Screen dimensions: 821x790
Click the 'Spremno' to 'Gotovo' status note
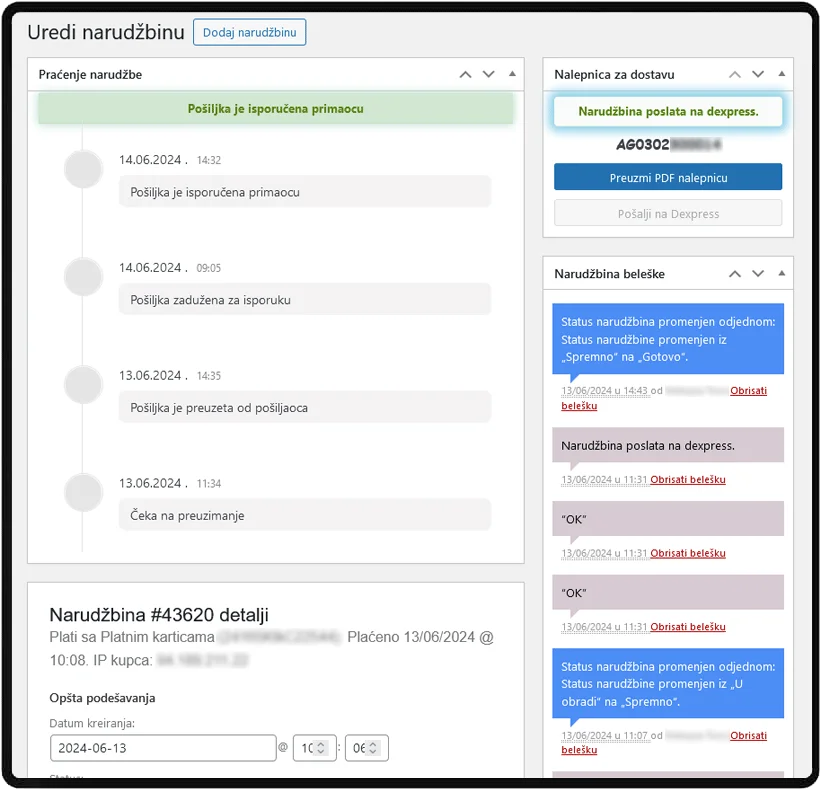(x=668, y=339)
